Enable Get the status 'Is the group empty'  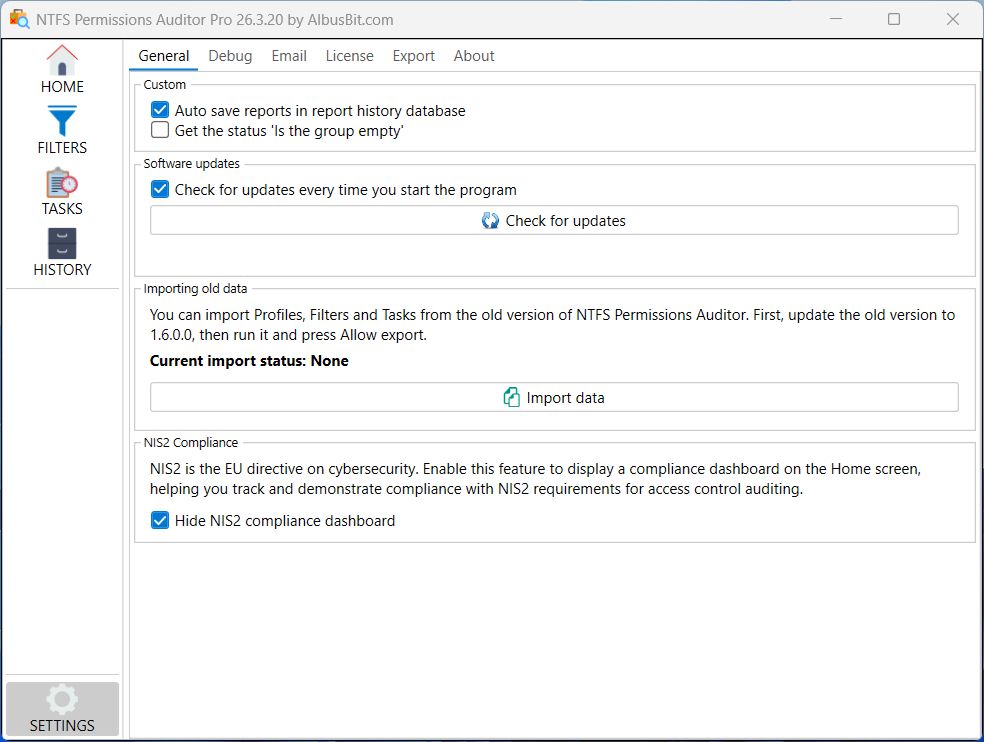click(x=160, y=130)
